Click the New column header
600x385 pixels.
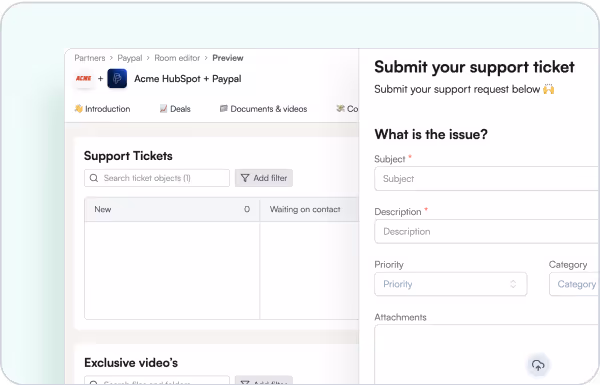click(x=172, y=209)
